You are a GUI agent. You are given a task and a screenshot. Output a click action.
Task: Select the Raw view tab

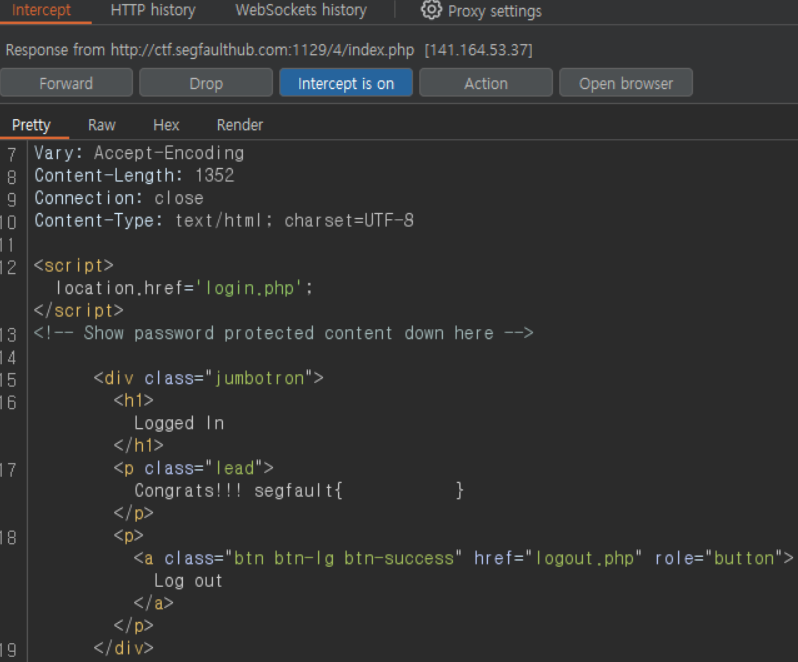(102, 125)
